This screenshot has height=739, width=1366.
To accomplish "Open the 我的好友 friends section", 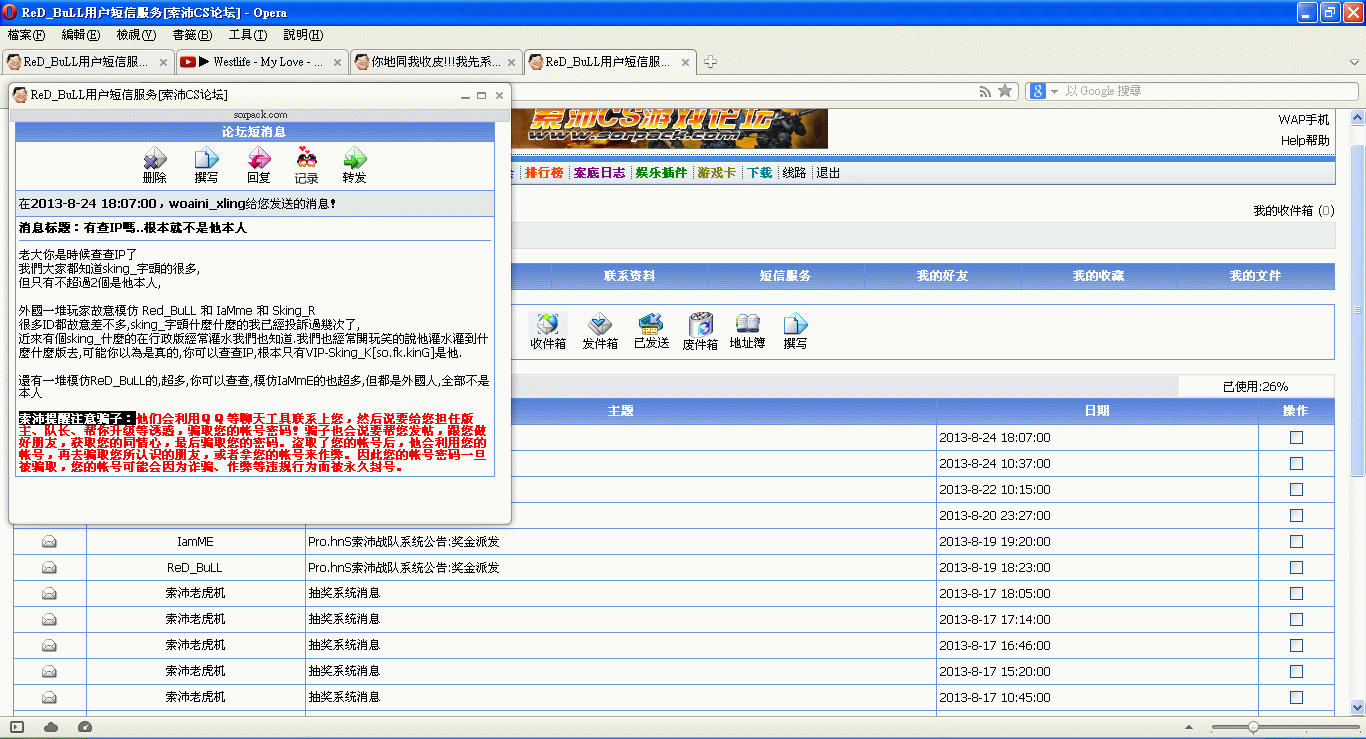I will [x=942, y=276].
